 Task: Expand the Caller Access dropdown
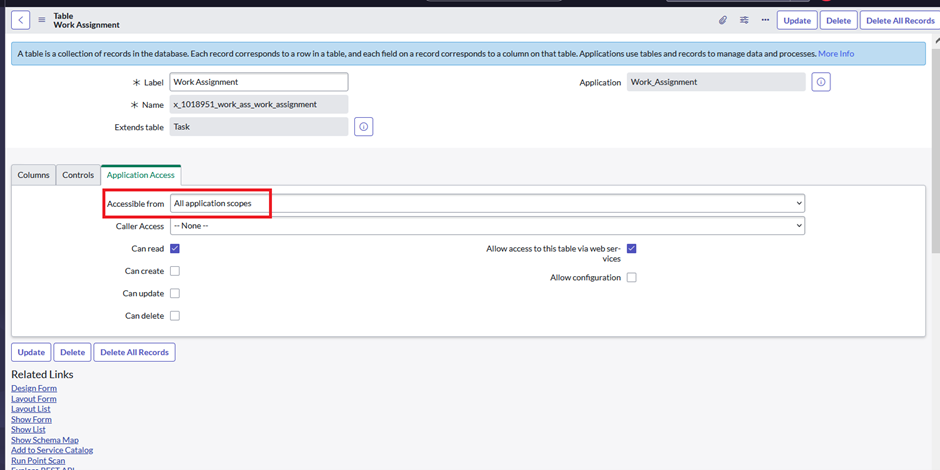click(x=487, y=226)
